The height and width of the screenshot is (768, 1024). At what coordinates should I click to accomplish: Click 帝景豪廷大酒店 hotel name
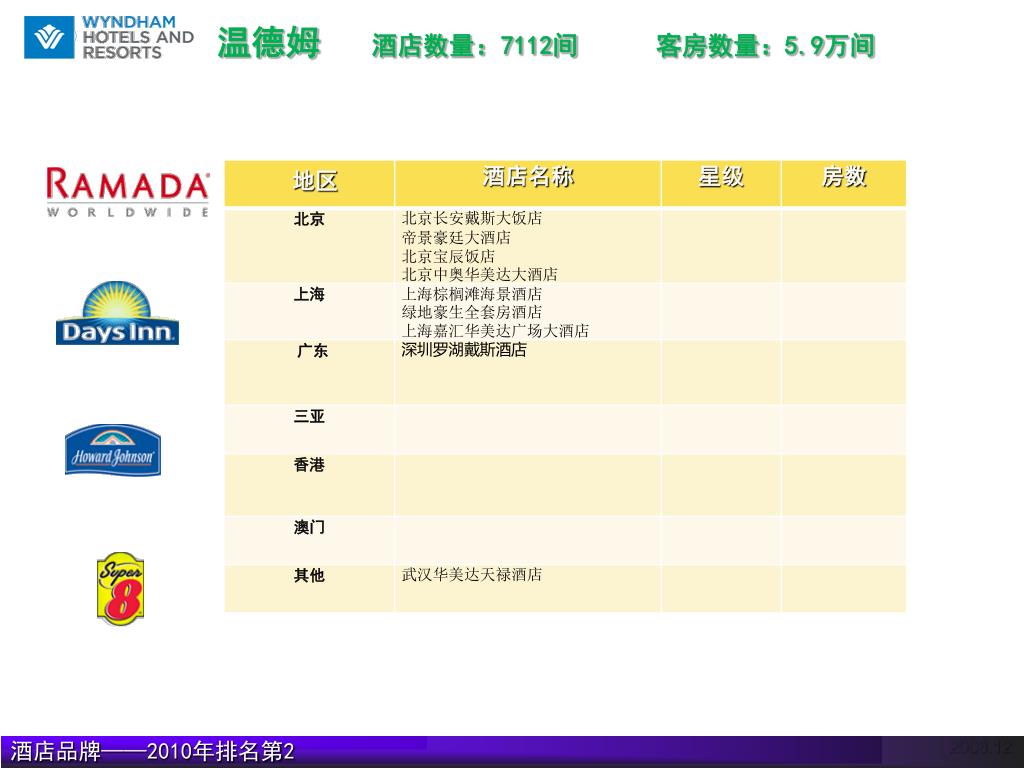456,238
